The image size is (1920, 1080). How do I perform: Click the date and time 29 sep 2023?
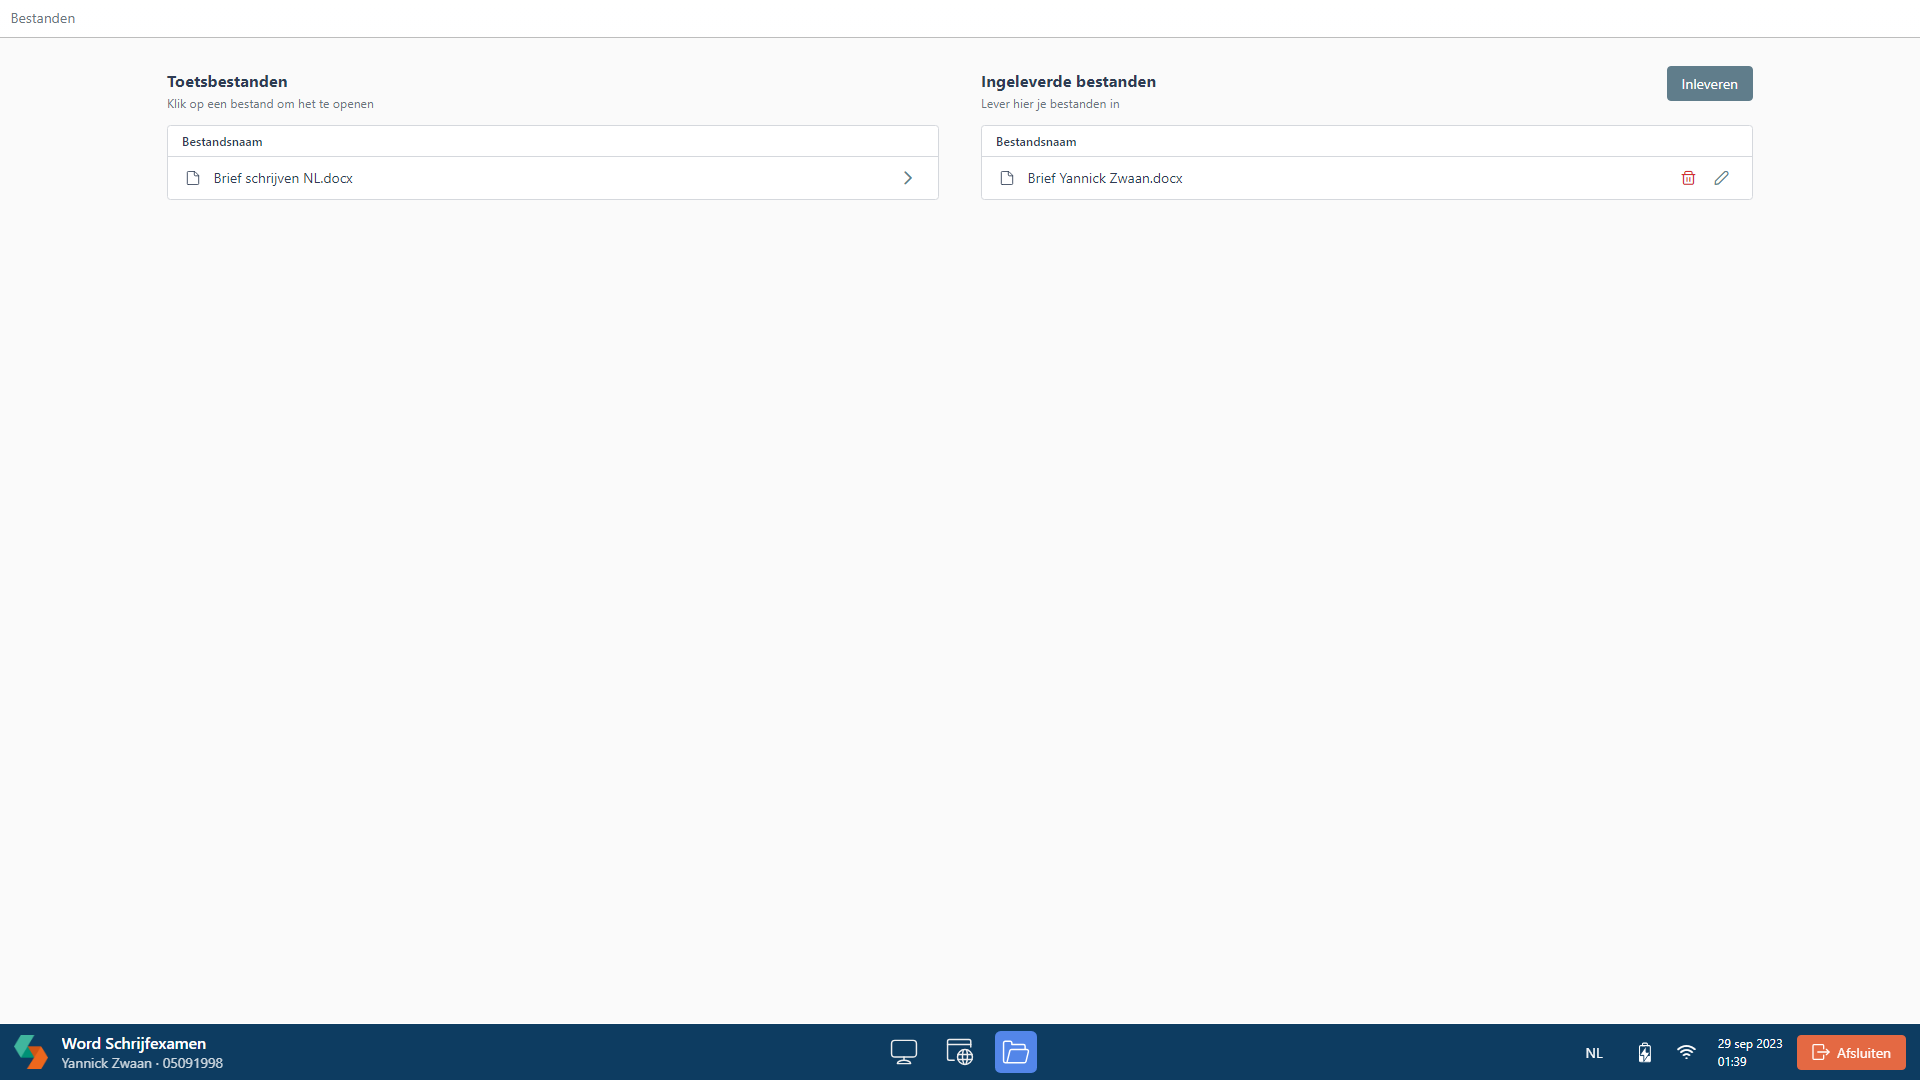click(x=1750, y=1052)
